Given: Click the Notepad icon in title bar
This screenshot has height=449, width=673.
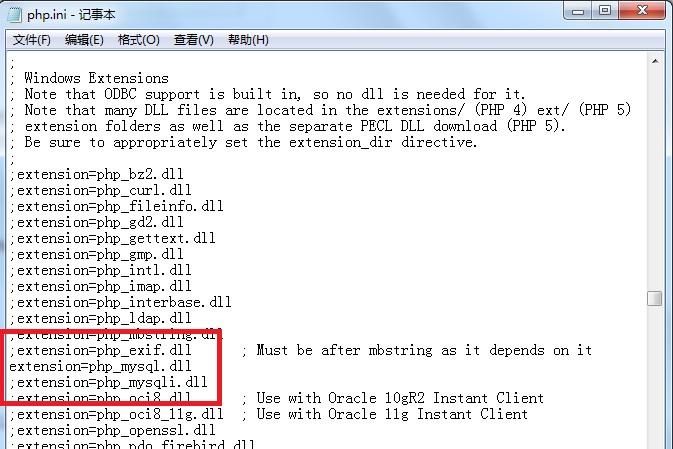Looking at the screenshot, I should pyautogui.click(x=14, y=14).
